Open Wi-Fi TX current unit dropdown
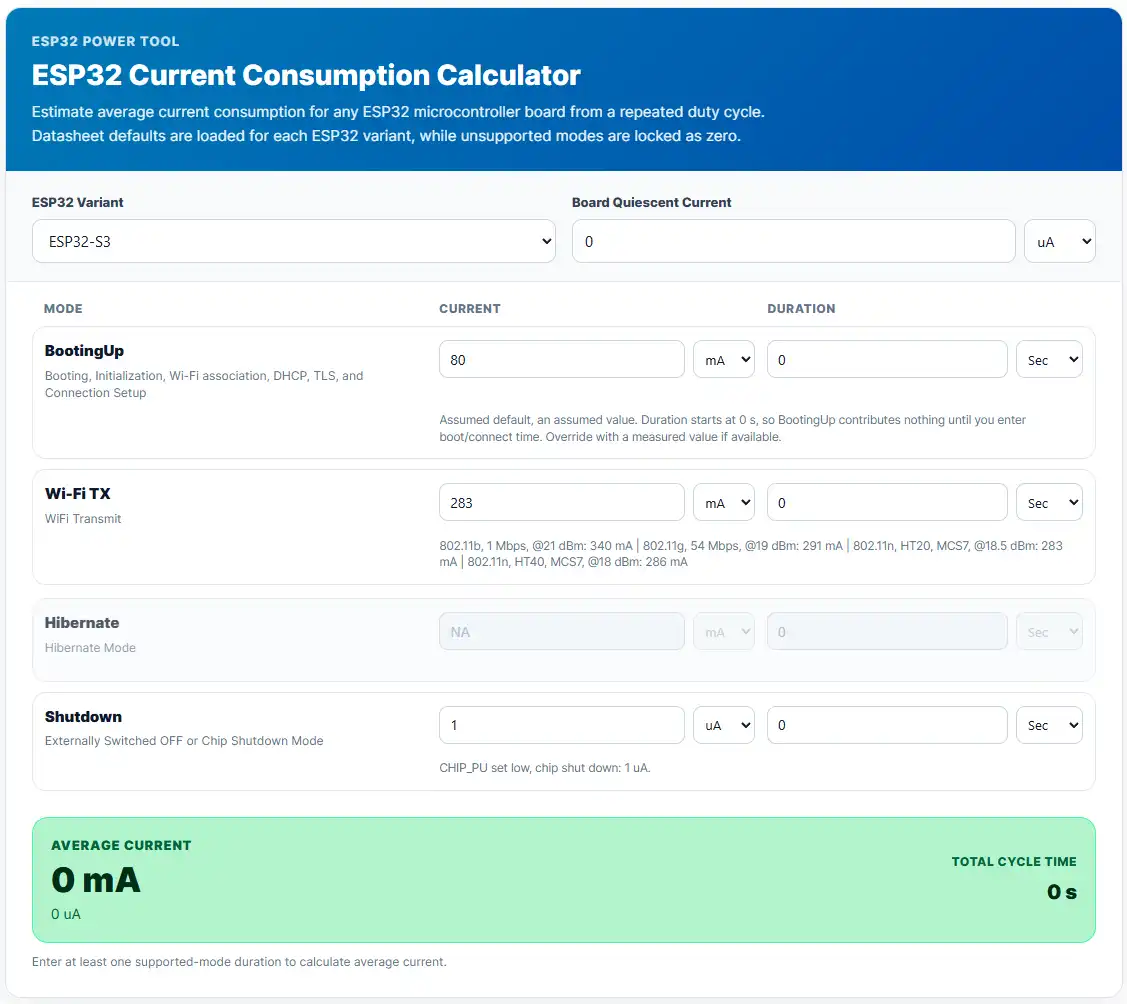 point(724,502)
